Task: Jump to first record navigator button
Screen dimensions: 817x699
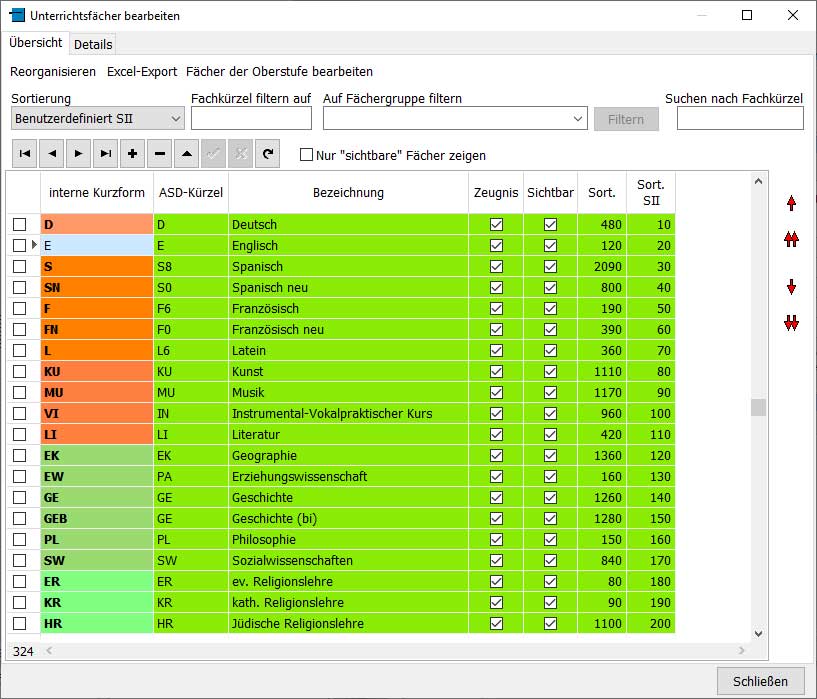Action: (x=24, y=154)
